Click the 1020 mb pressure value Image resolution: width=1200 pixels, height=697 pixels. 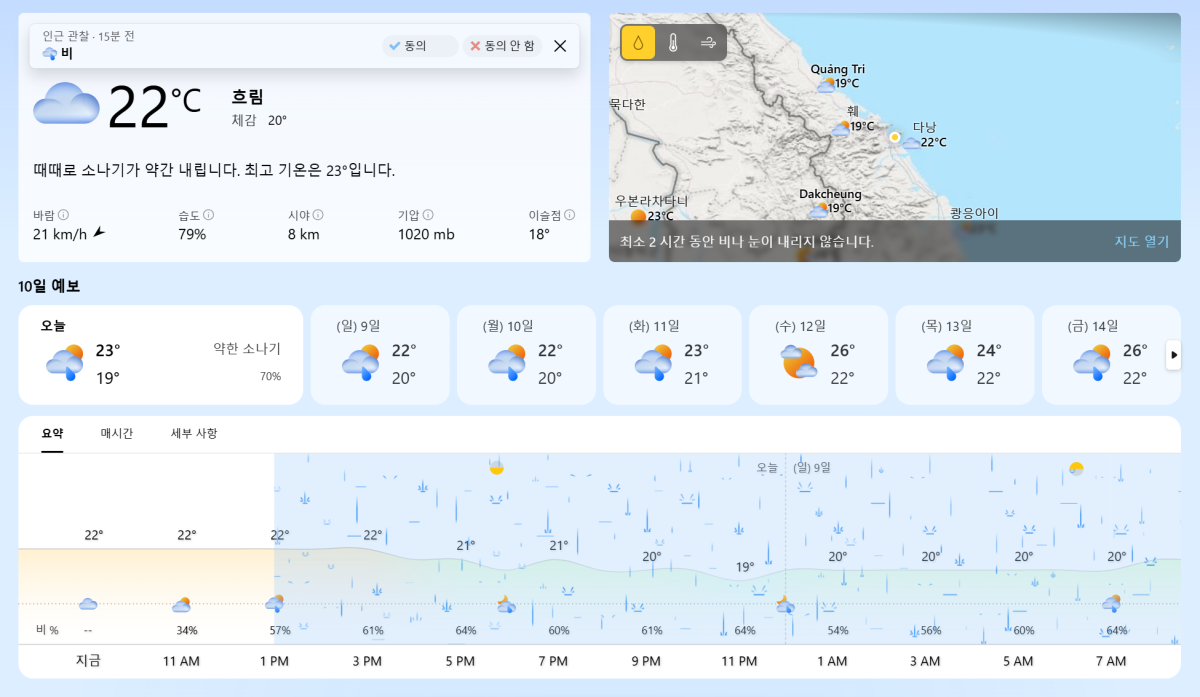(426, 234)
